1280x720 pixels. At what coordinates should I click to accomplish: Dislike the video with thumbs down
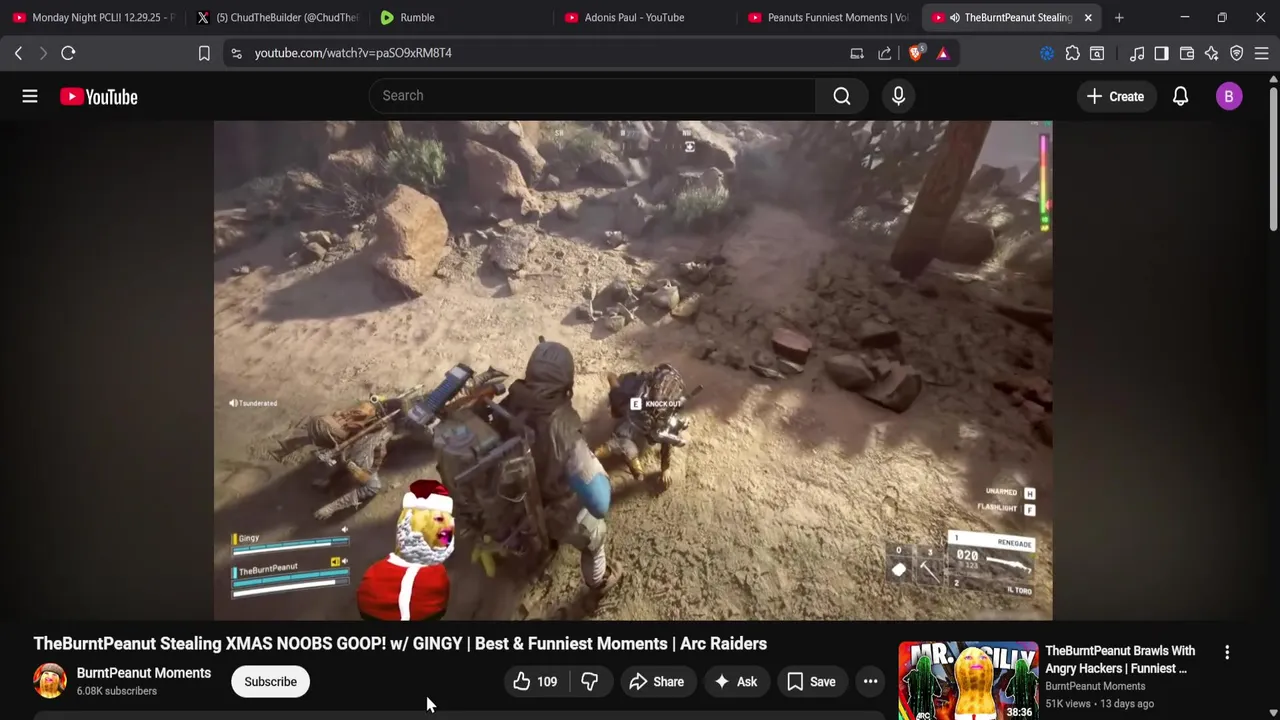click(x=590, y=682)
